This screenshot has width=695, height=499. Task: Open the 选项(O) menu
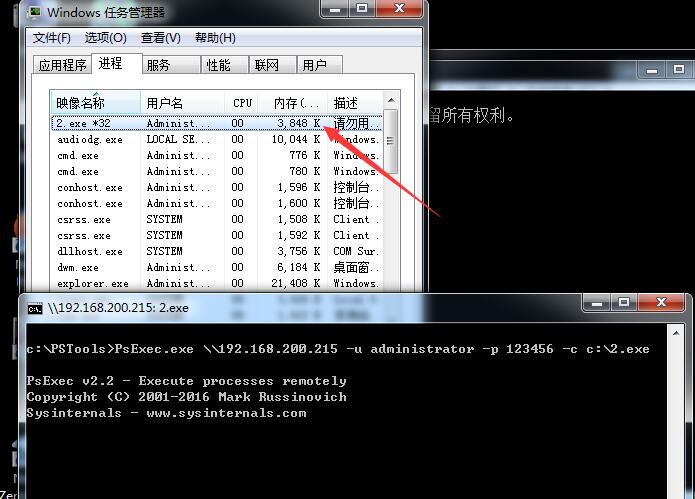[105, 38]
